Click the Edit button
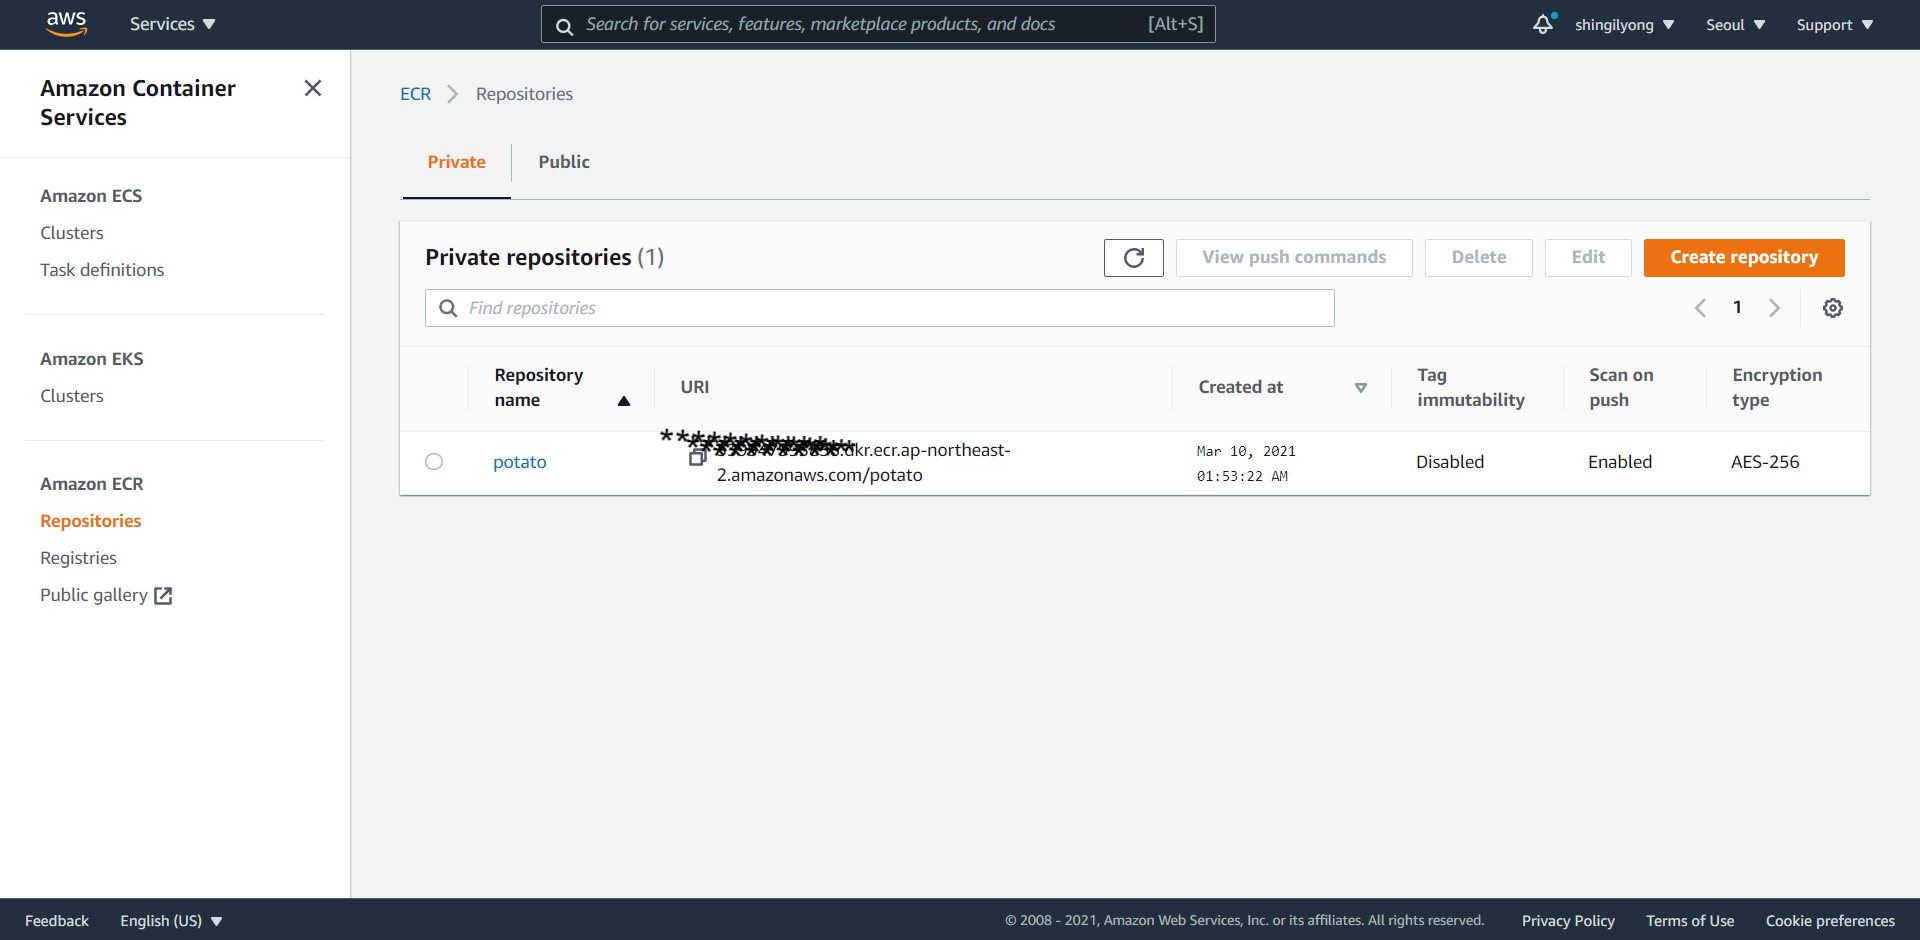 point(1588,258)
